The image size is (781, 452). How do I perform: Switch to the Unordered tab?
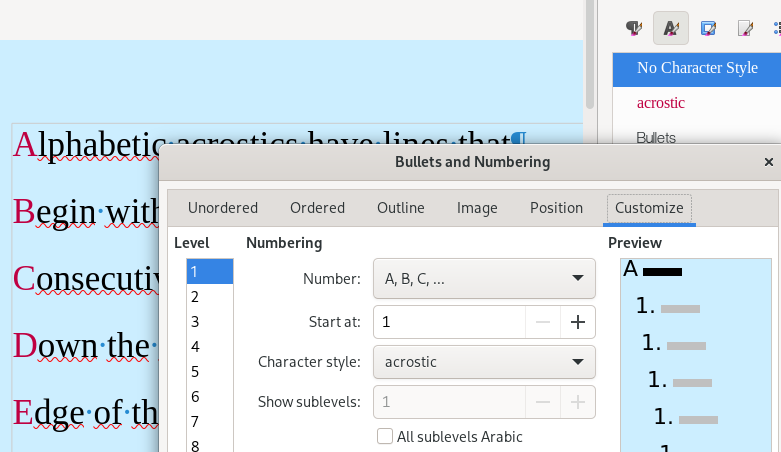(223, 208)
